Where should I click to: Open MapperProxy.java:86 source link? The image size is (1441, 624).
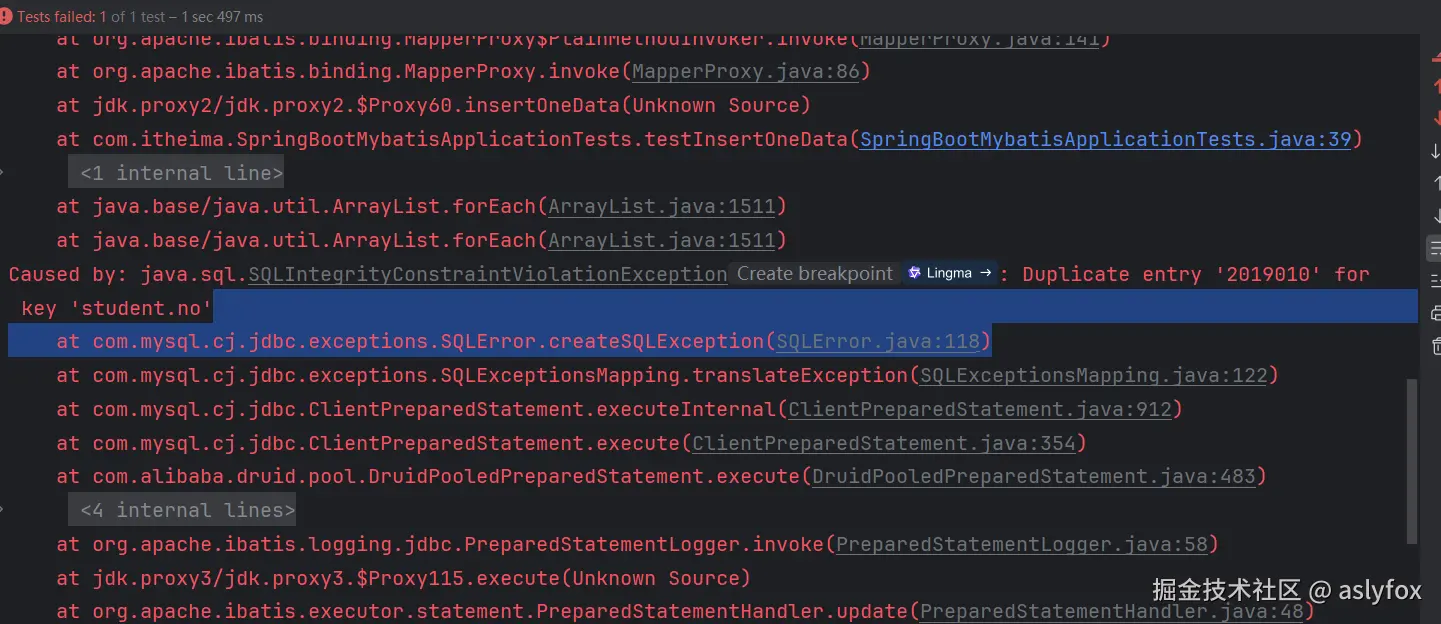coord(746,71)
